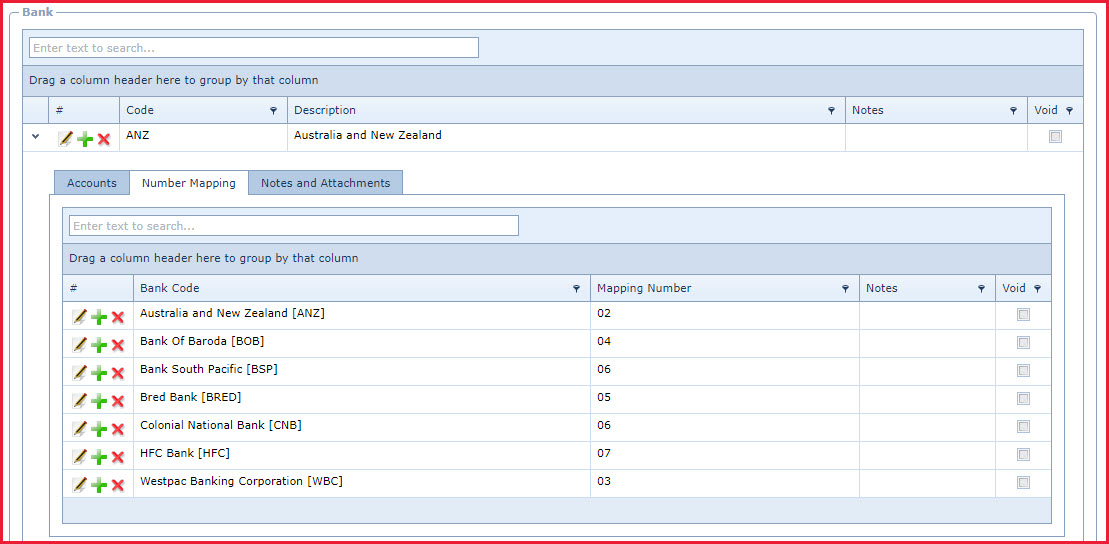Add row beside Westpac Banking Corporation [WBC]
Viewport: 1109px width, 544px height.
tap(99, 485)
